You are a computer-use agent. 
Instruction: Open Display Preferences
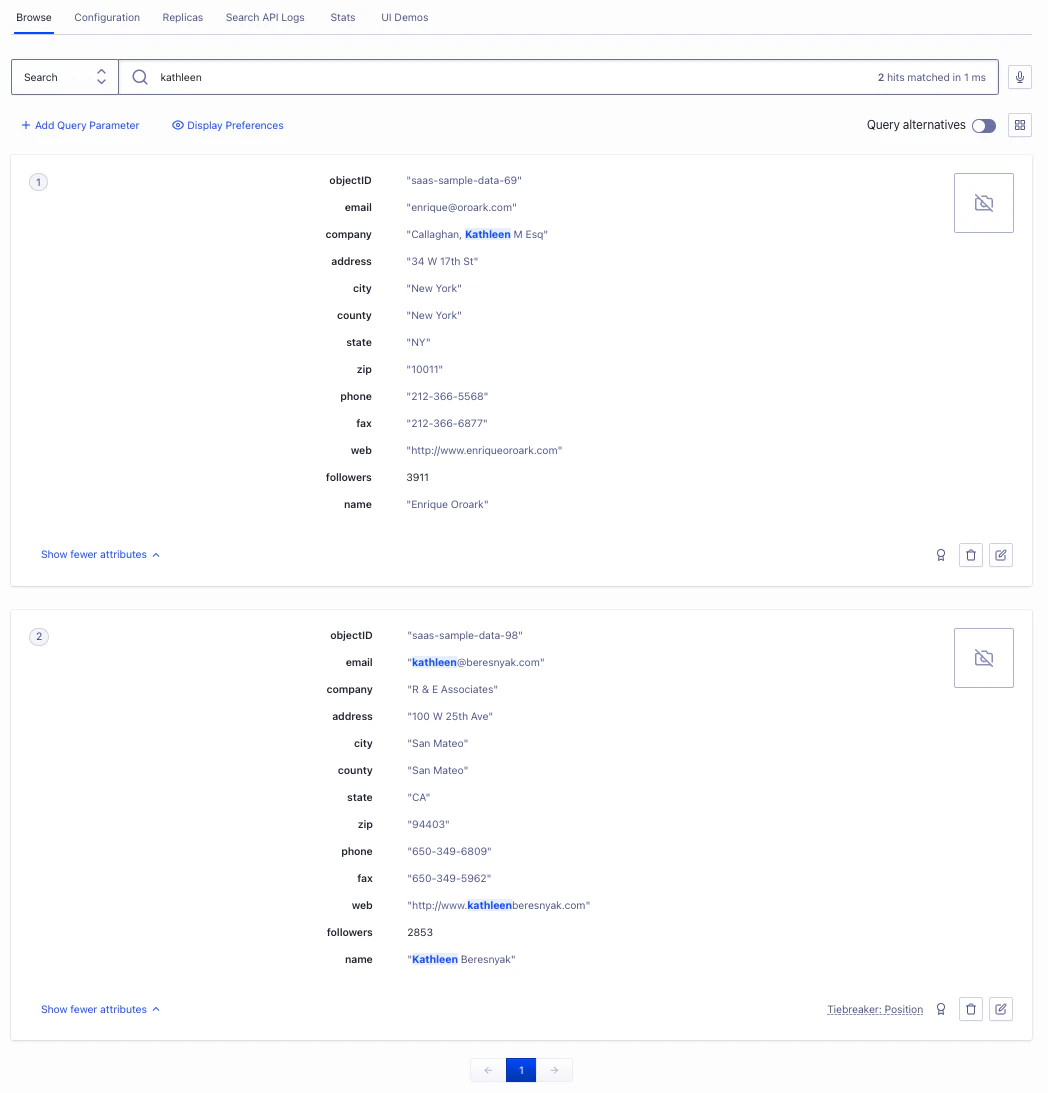(228, 125)
